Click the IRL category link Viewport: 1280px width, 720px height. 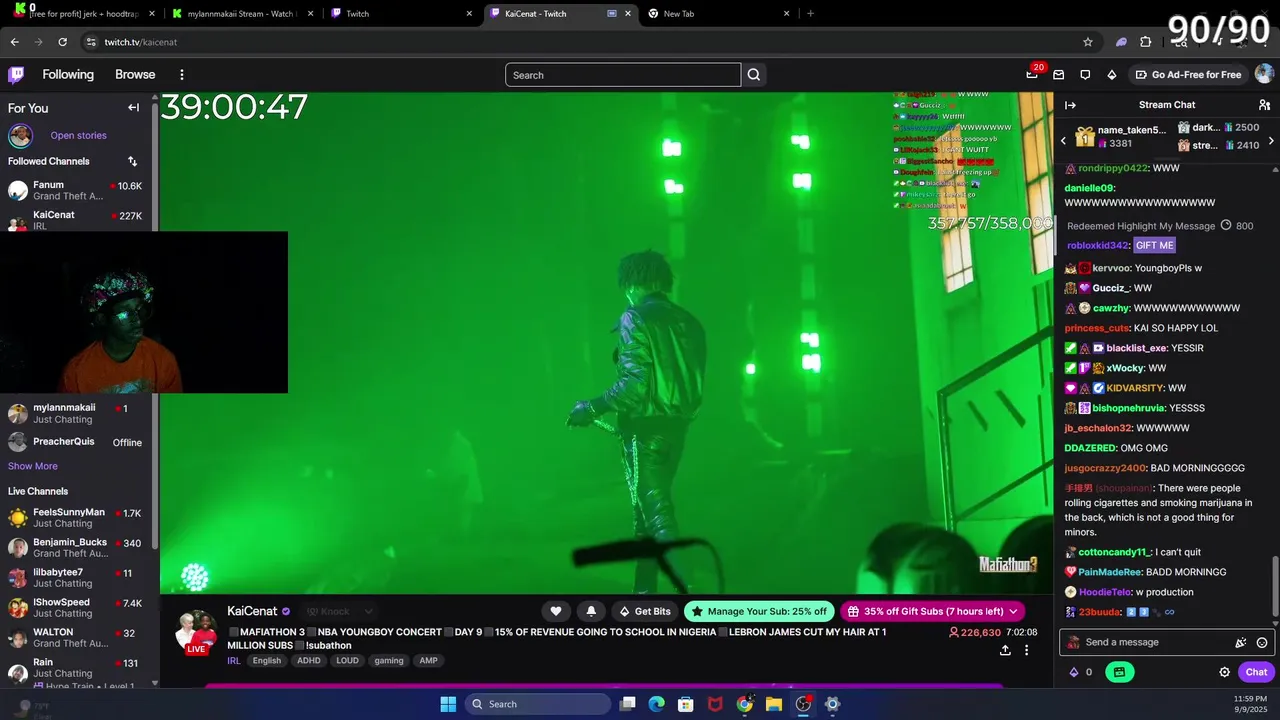pos(234,660)
